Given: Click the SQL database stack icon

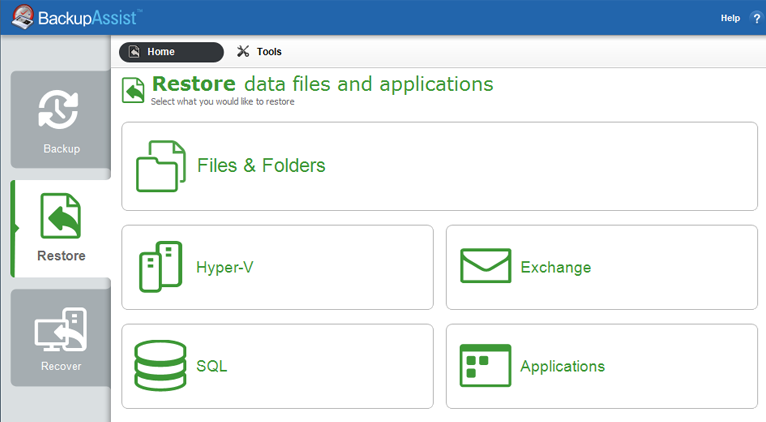Looking at the screenshot, I should [160, 366].
